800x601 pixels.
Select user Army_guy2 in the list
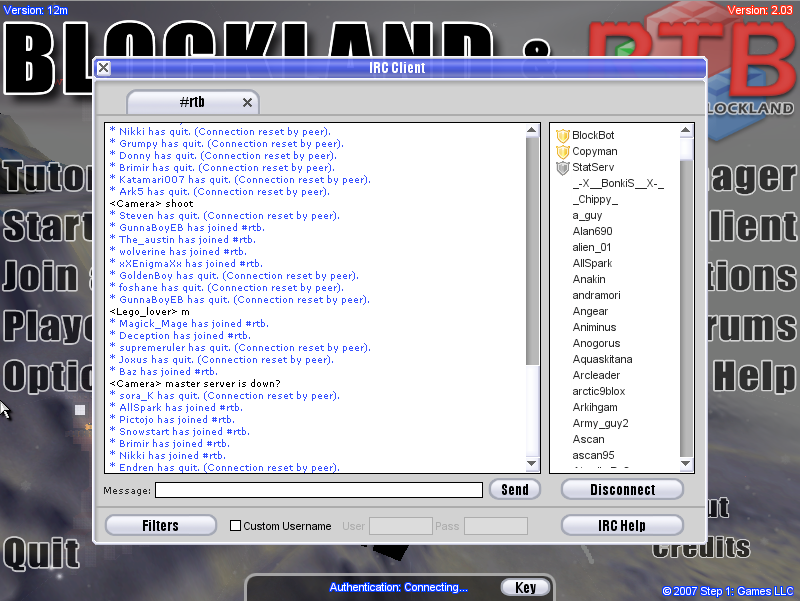600,423
